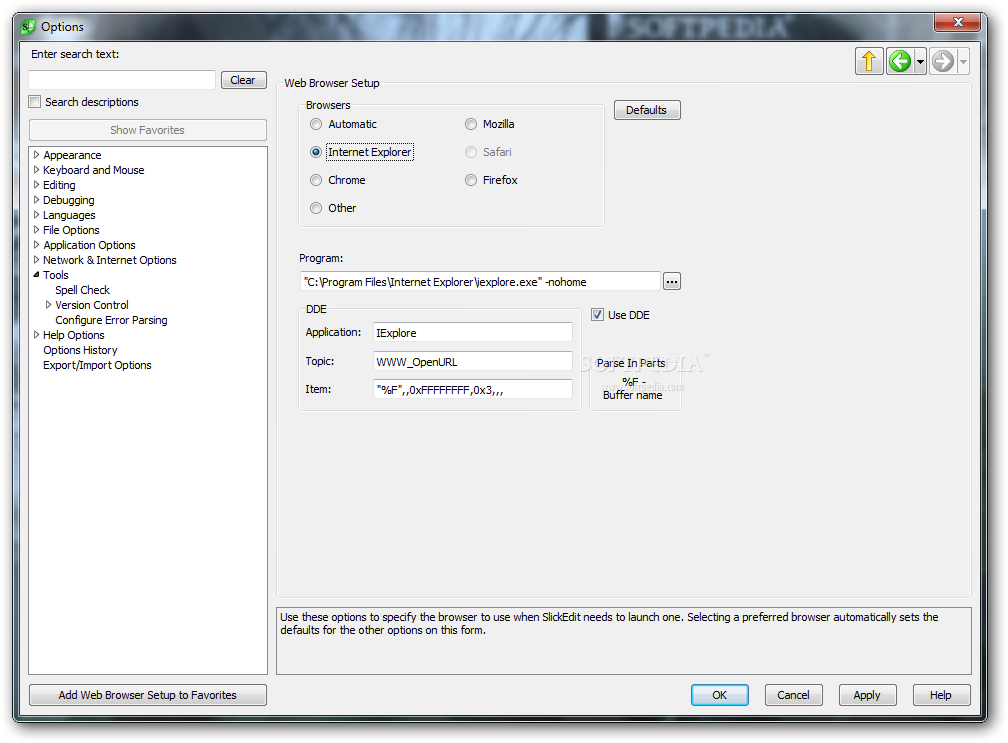
Task: Expand the Keyboard and Mouse node
Action: click(37, 170)
